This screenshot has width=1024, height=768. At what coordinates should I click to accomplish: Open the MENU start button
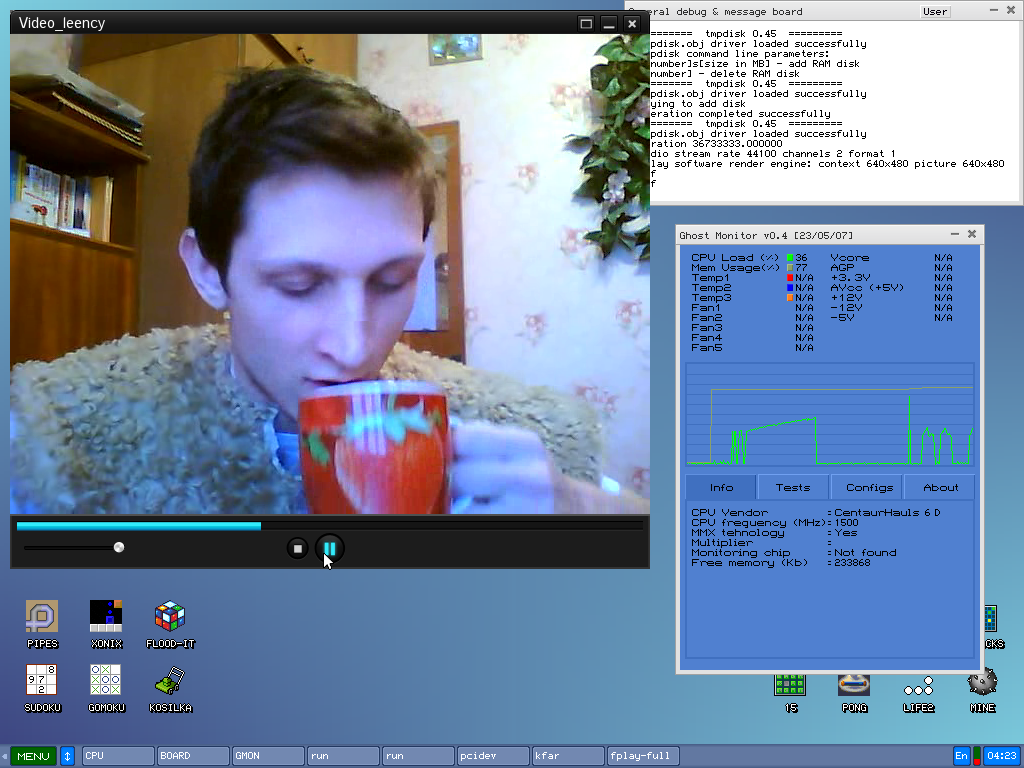pos(32,756)
